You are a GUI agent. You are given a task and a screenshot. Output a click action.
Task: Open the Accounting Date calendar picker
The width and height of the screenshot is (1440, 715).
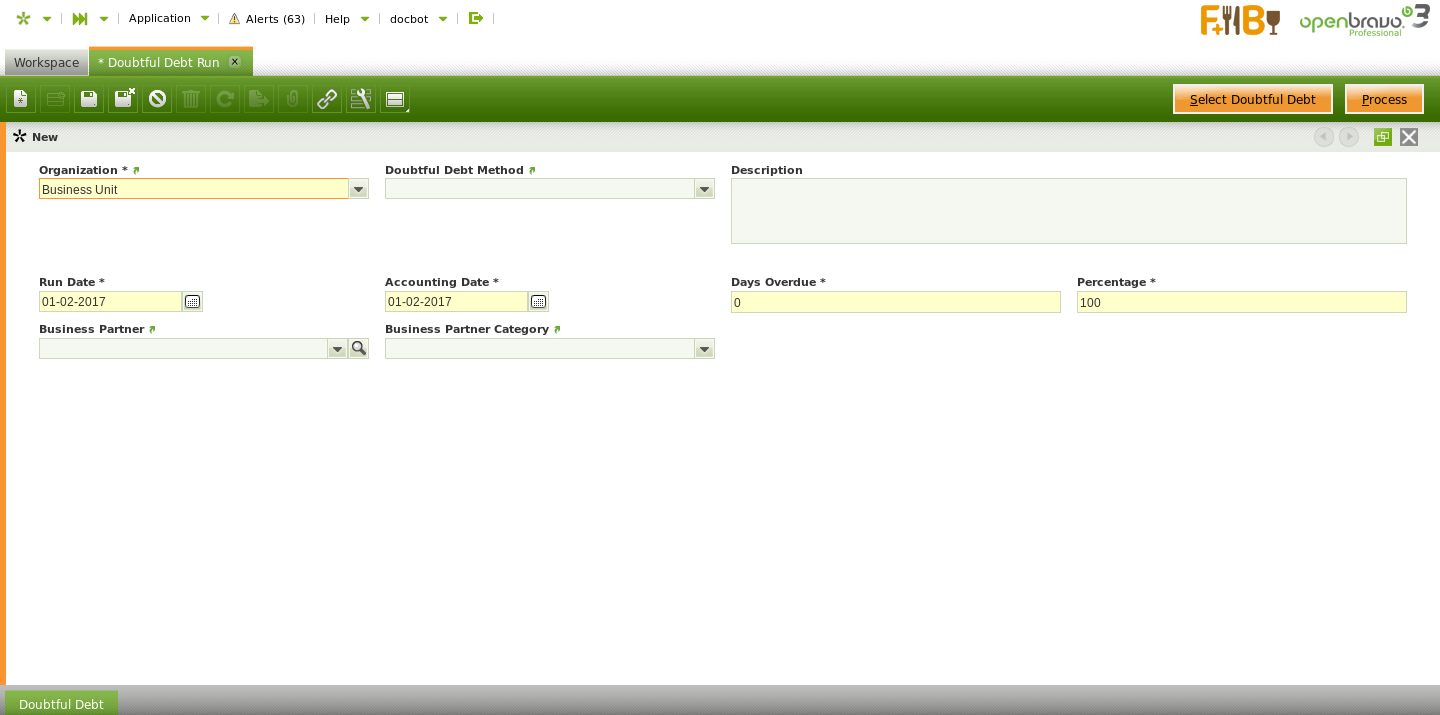click(x=539, y=302)
